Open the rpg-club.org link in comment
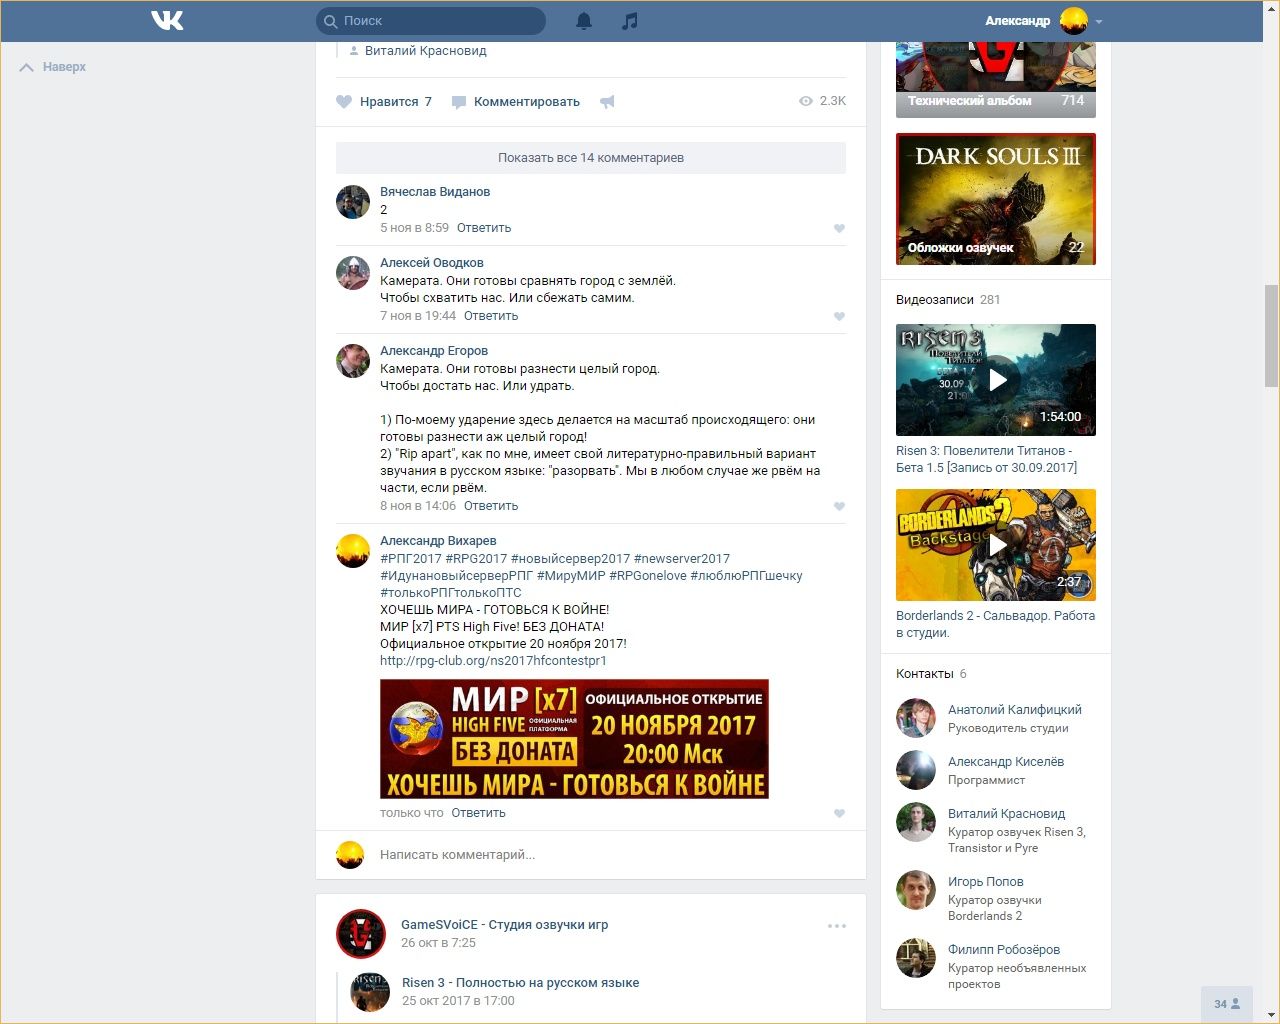 click(493, 661)
